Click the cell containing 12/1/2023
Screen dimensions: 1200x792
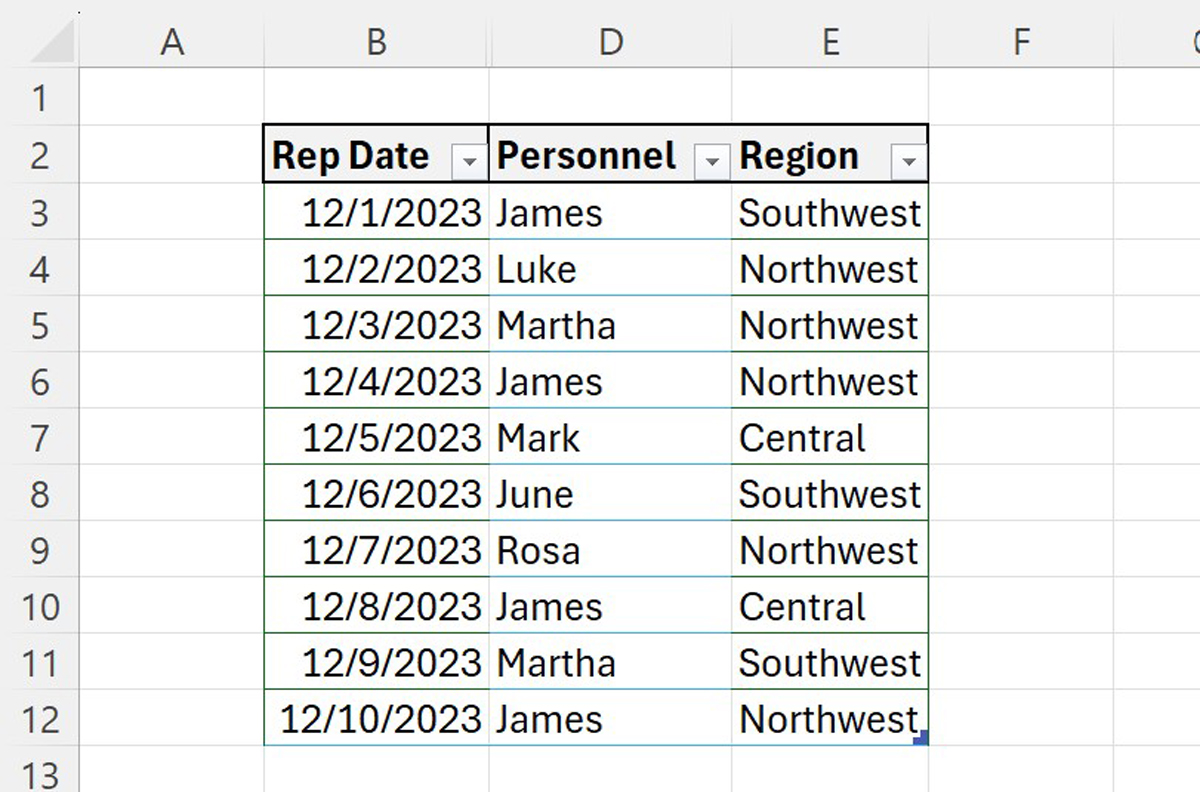tap(375, 212)
